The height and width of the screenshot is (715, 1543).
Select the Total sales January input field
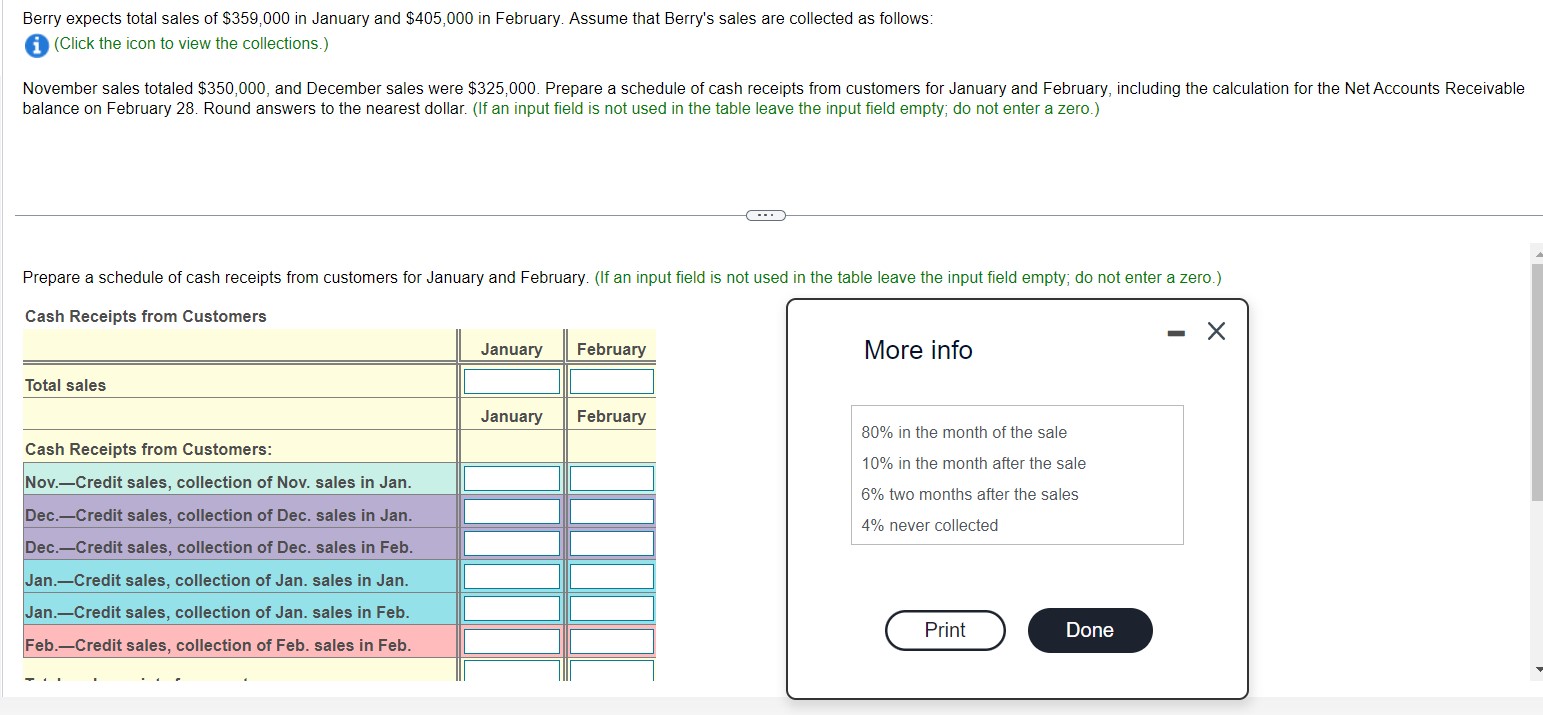pyautogui.click(x=510, y=381)
